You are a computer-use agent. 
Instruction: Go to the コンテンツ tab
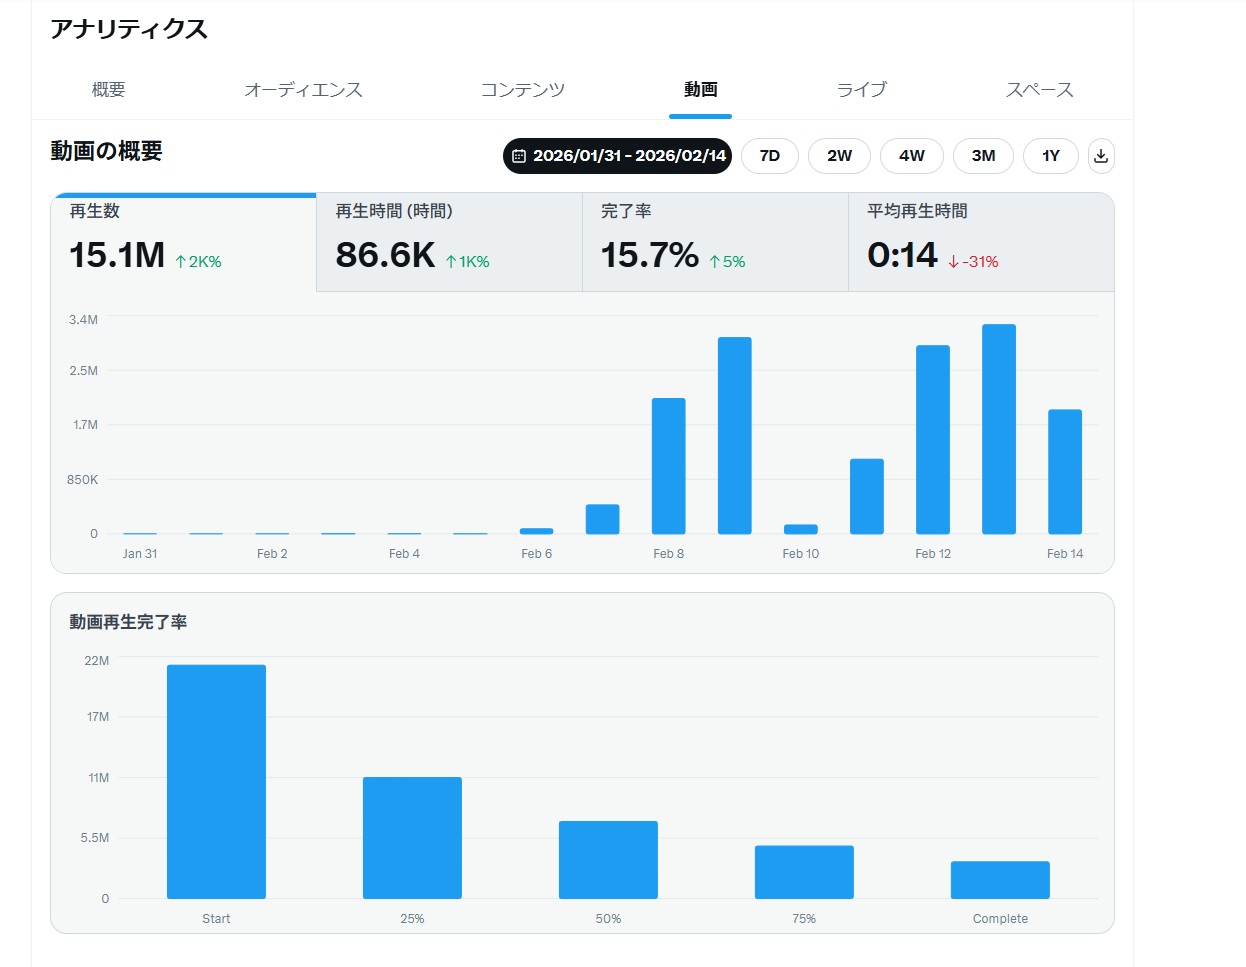522,90
